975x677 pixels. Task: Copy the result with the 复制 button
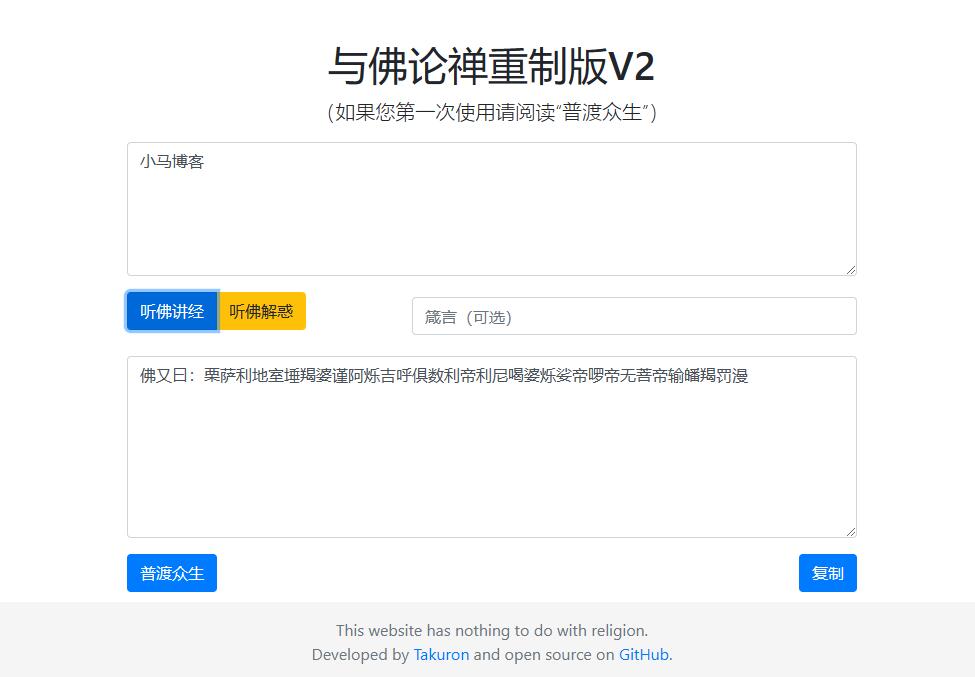pyautogui.click(x=827, y=573)
